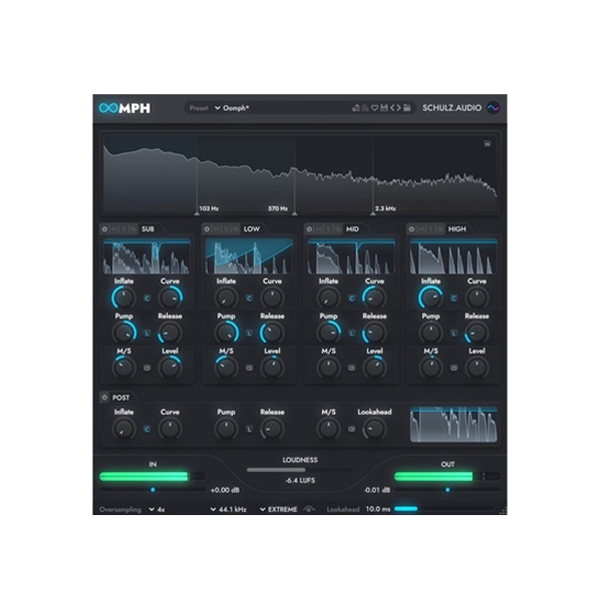The width and height of the screenshot is (600, 600).
Task: Open the preset folder icon
Action: coord(407,108)
